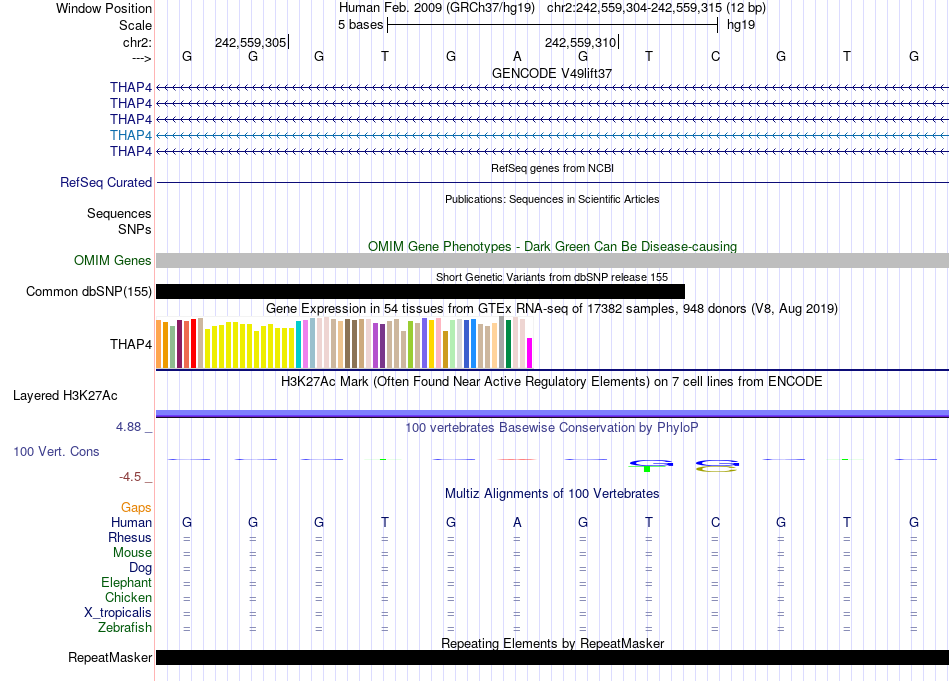The image size is (950, 681).
Task: Click the 100 Vert. Cons track label
Action: point(56,451)
